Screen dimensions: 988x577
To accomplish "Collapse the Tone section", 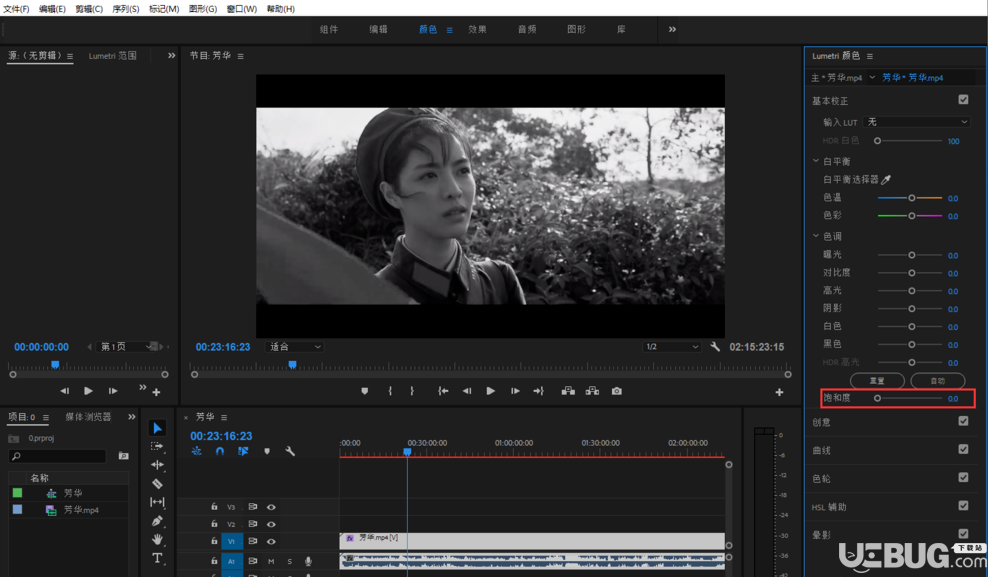I will point(816,236).
